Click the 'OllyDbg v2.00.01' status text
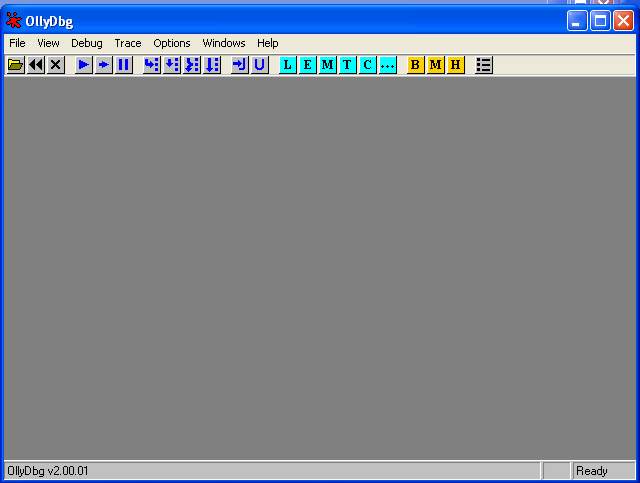Viewport: 640px width, 483px height. click(x=48, y=471)
